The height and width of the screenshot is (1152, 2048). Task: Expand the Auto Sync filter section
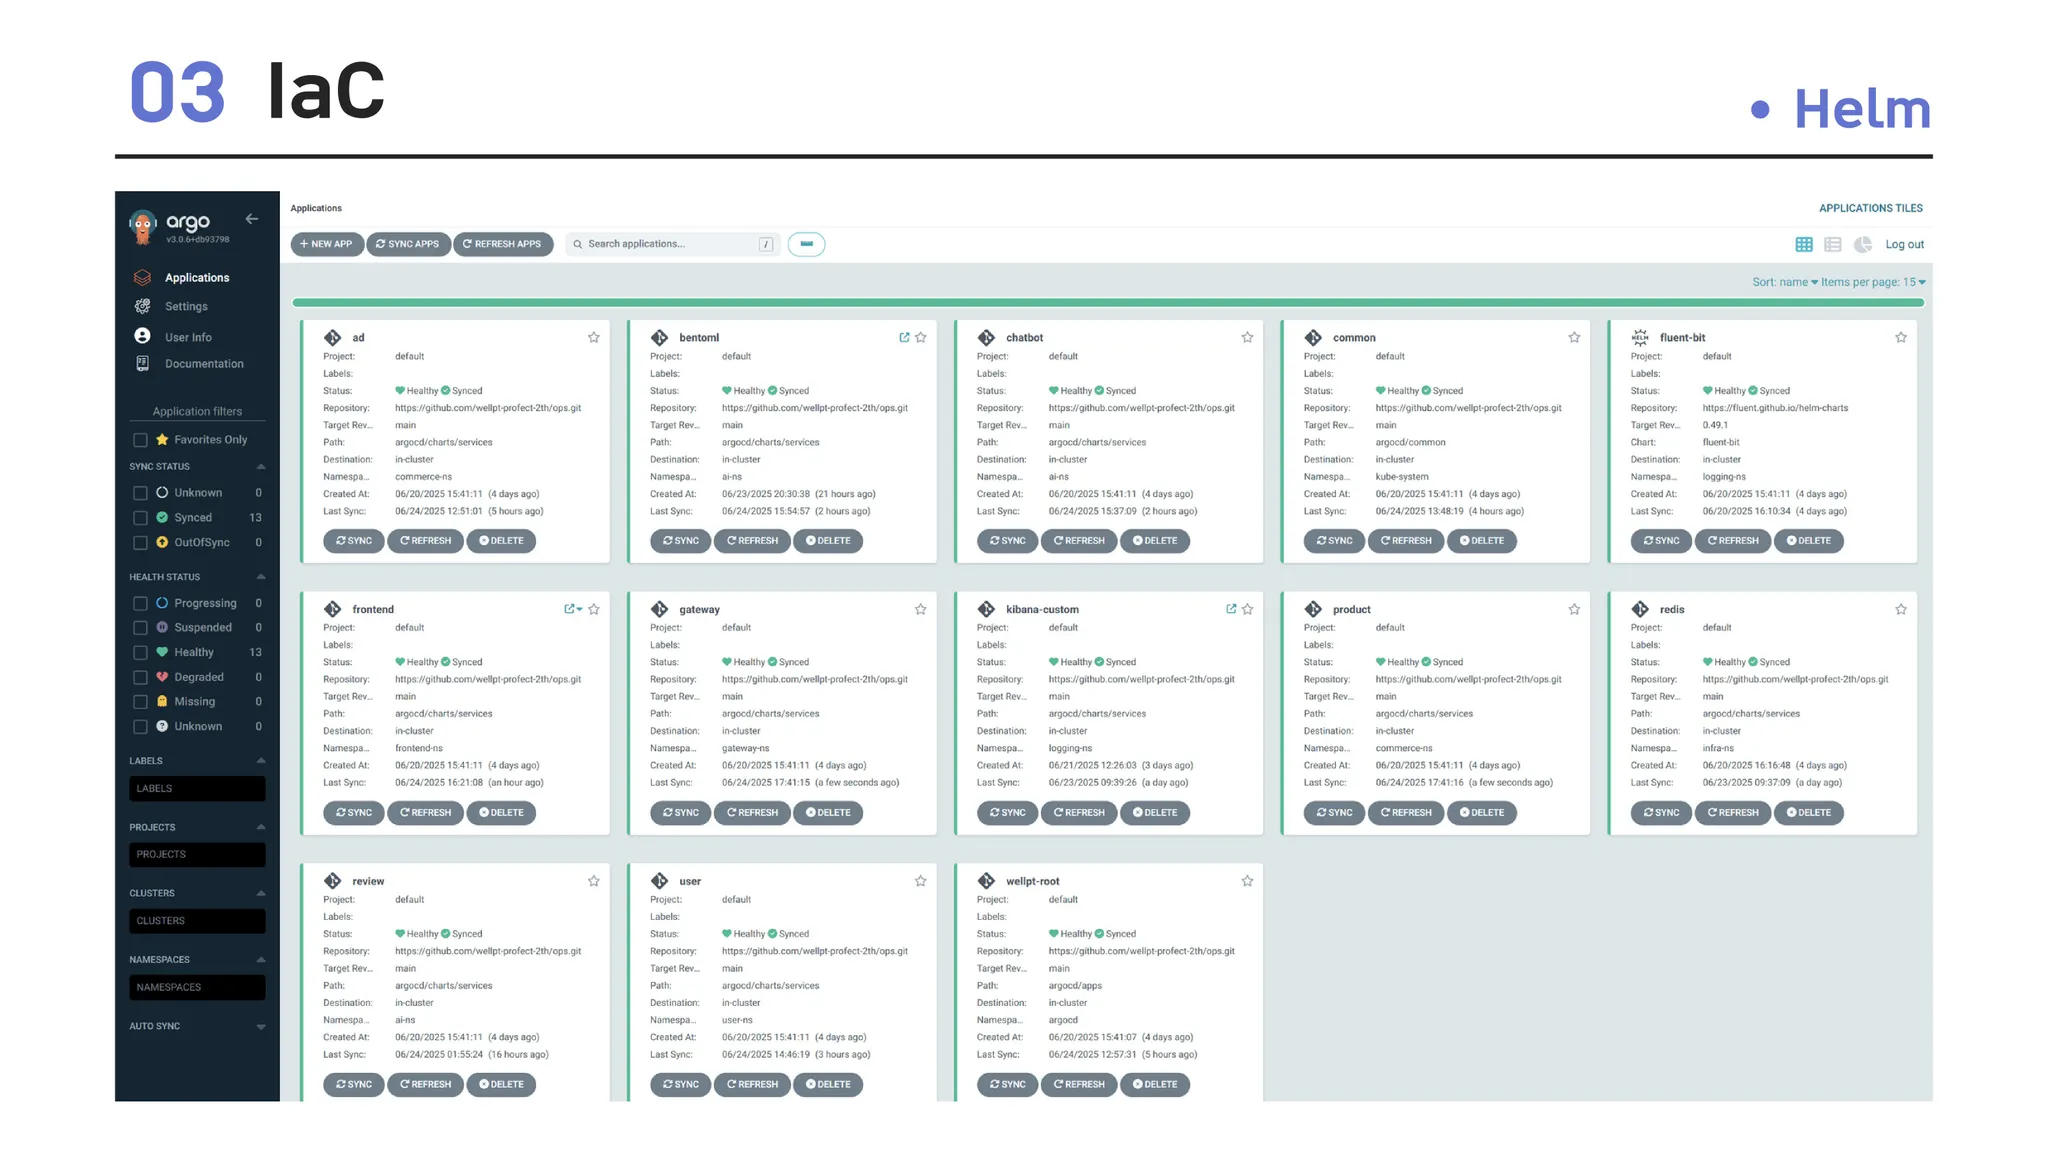261,1027
